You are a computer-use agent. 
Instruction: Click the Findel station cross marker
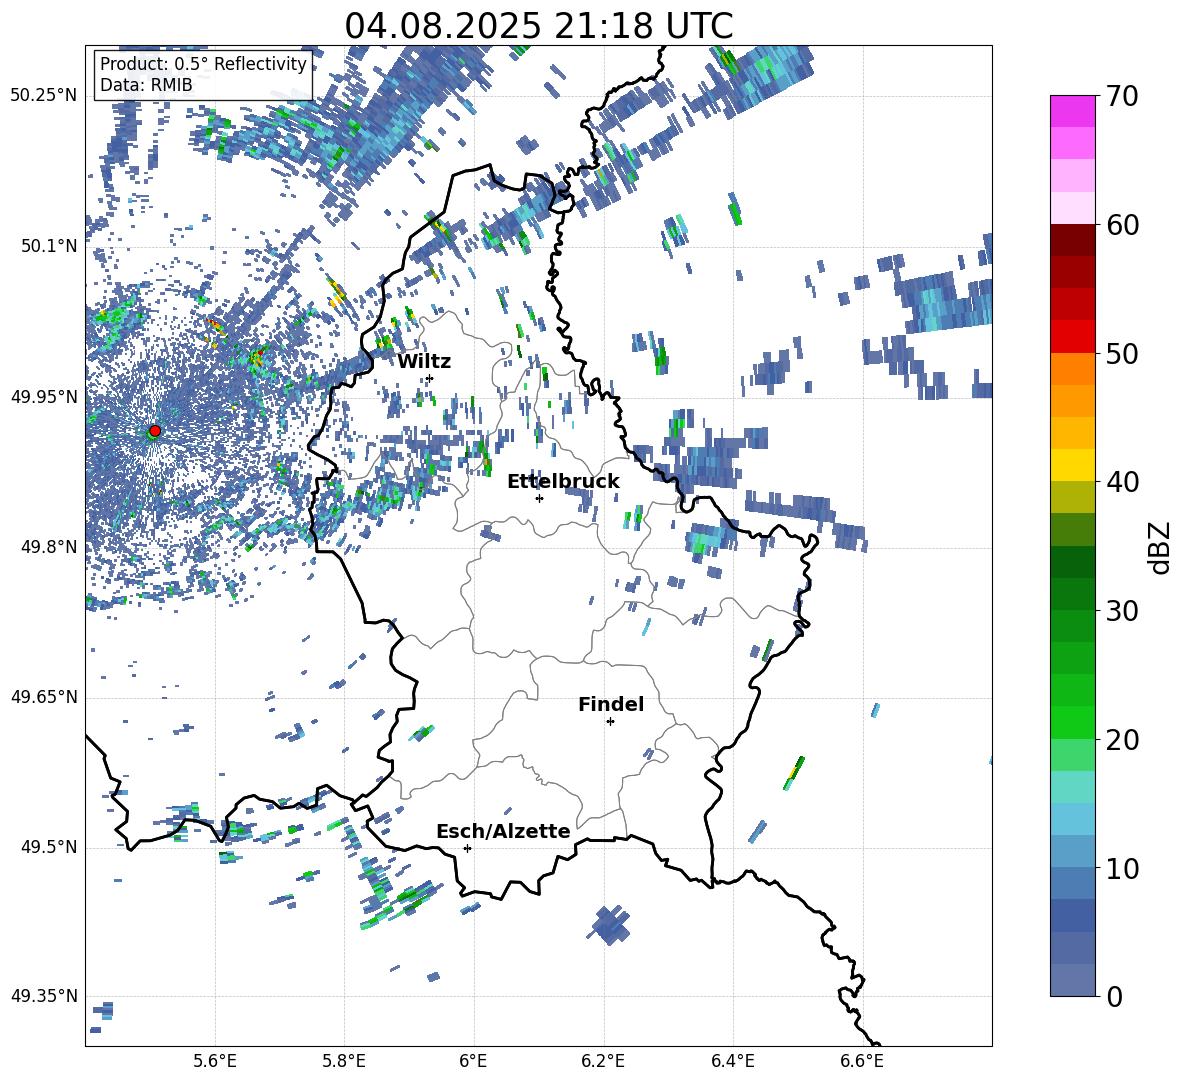(x=610, y=722)
